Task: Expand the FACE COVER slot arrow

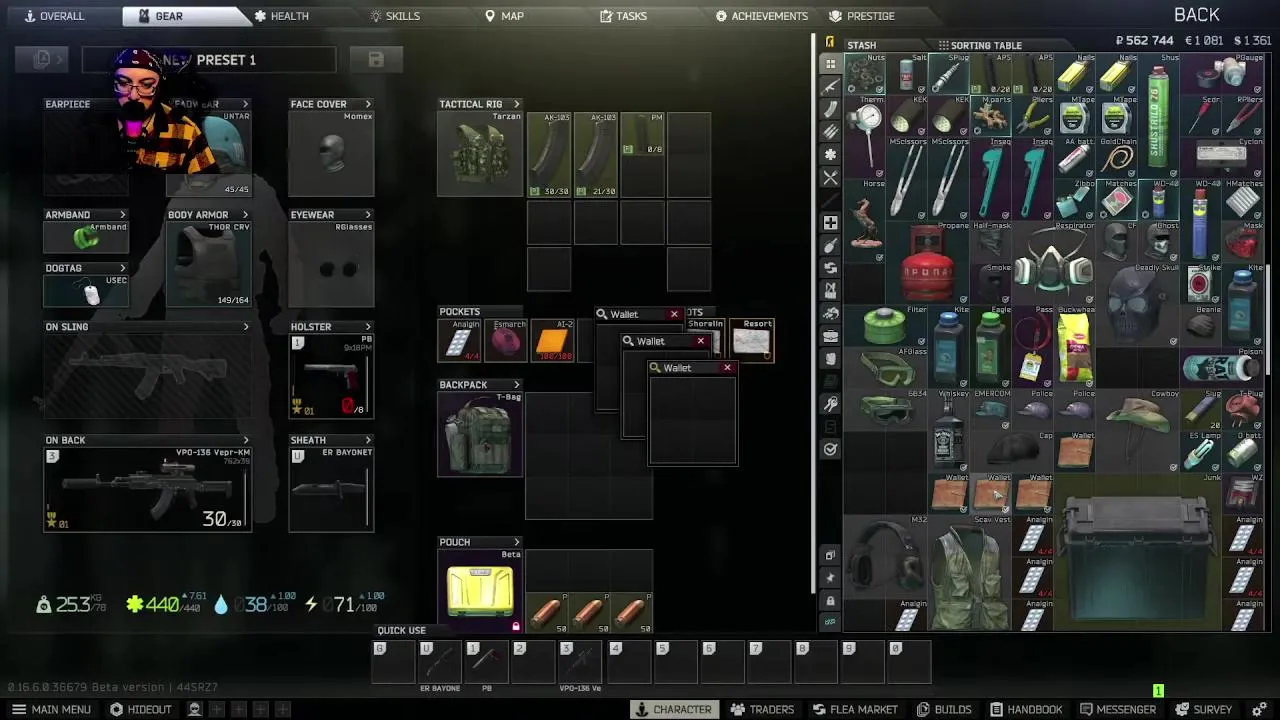Action: (x=367, y=104)
